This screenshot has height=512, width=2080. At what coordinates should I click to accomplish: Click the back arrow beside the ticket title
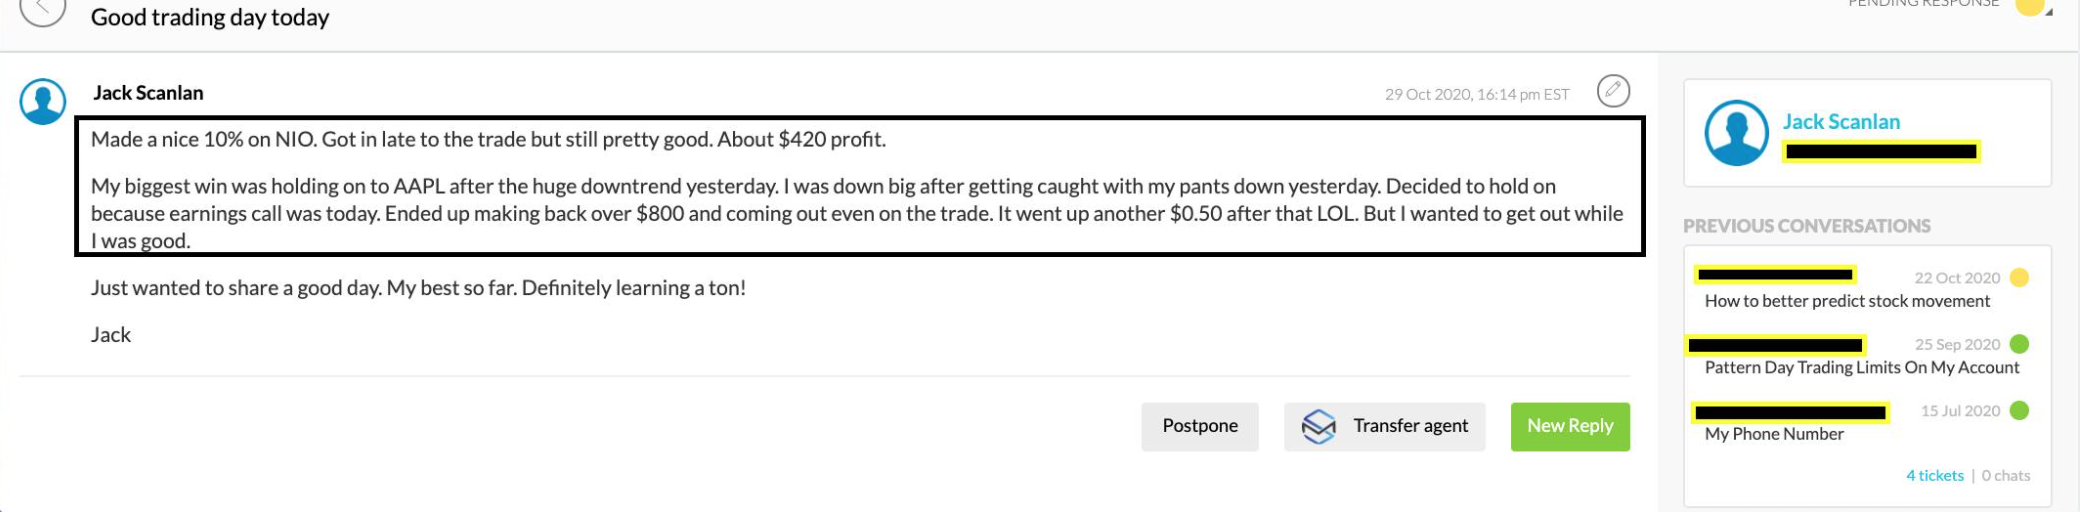(42, 10)
